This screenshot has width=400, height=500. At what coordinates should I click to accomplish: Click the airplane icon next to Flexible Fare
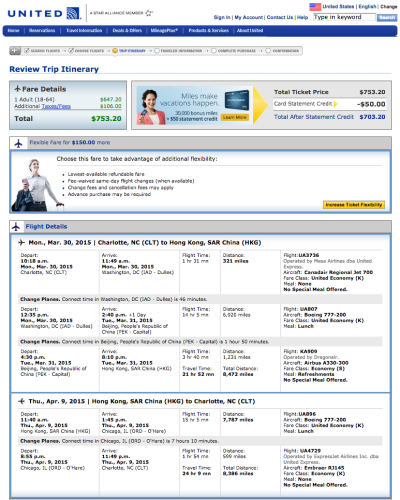point(18,143)
